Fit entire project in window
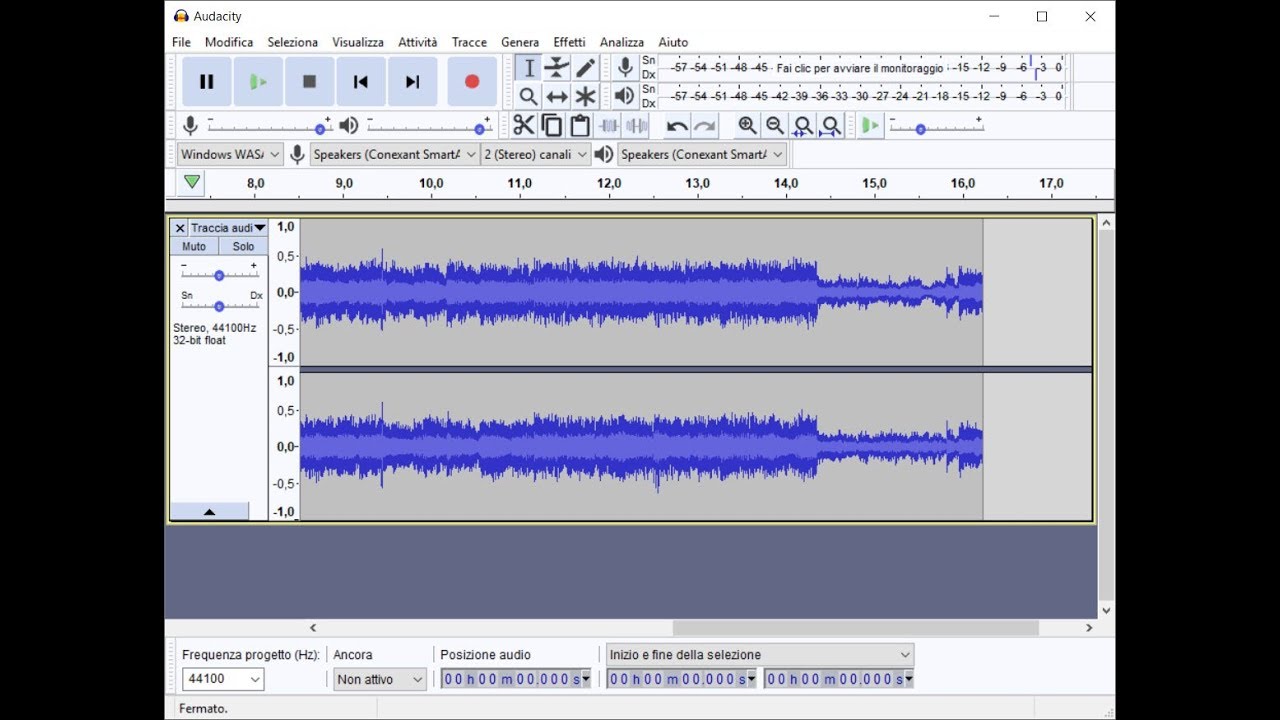Viewport: 1280px width, 720px height. tap(830, 125)
